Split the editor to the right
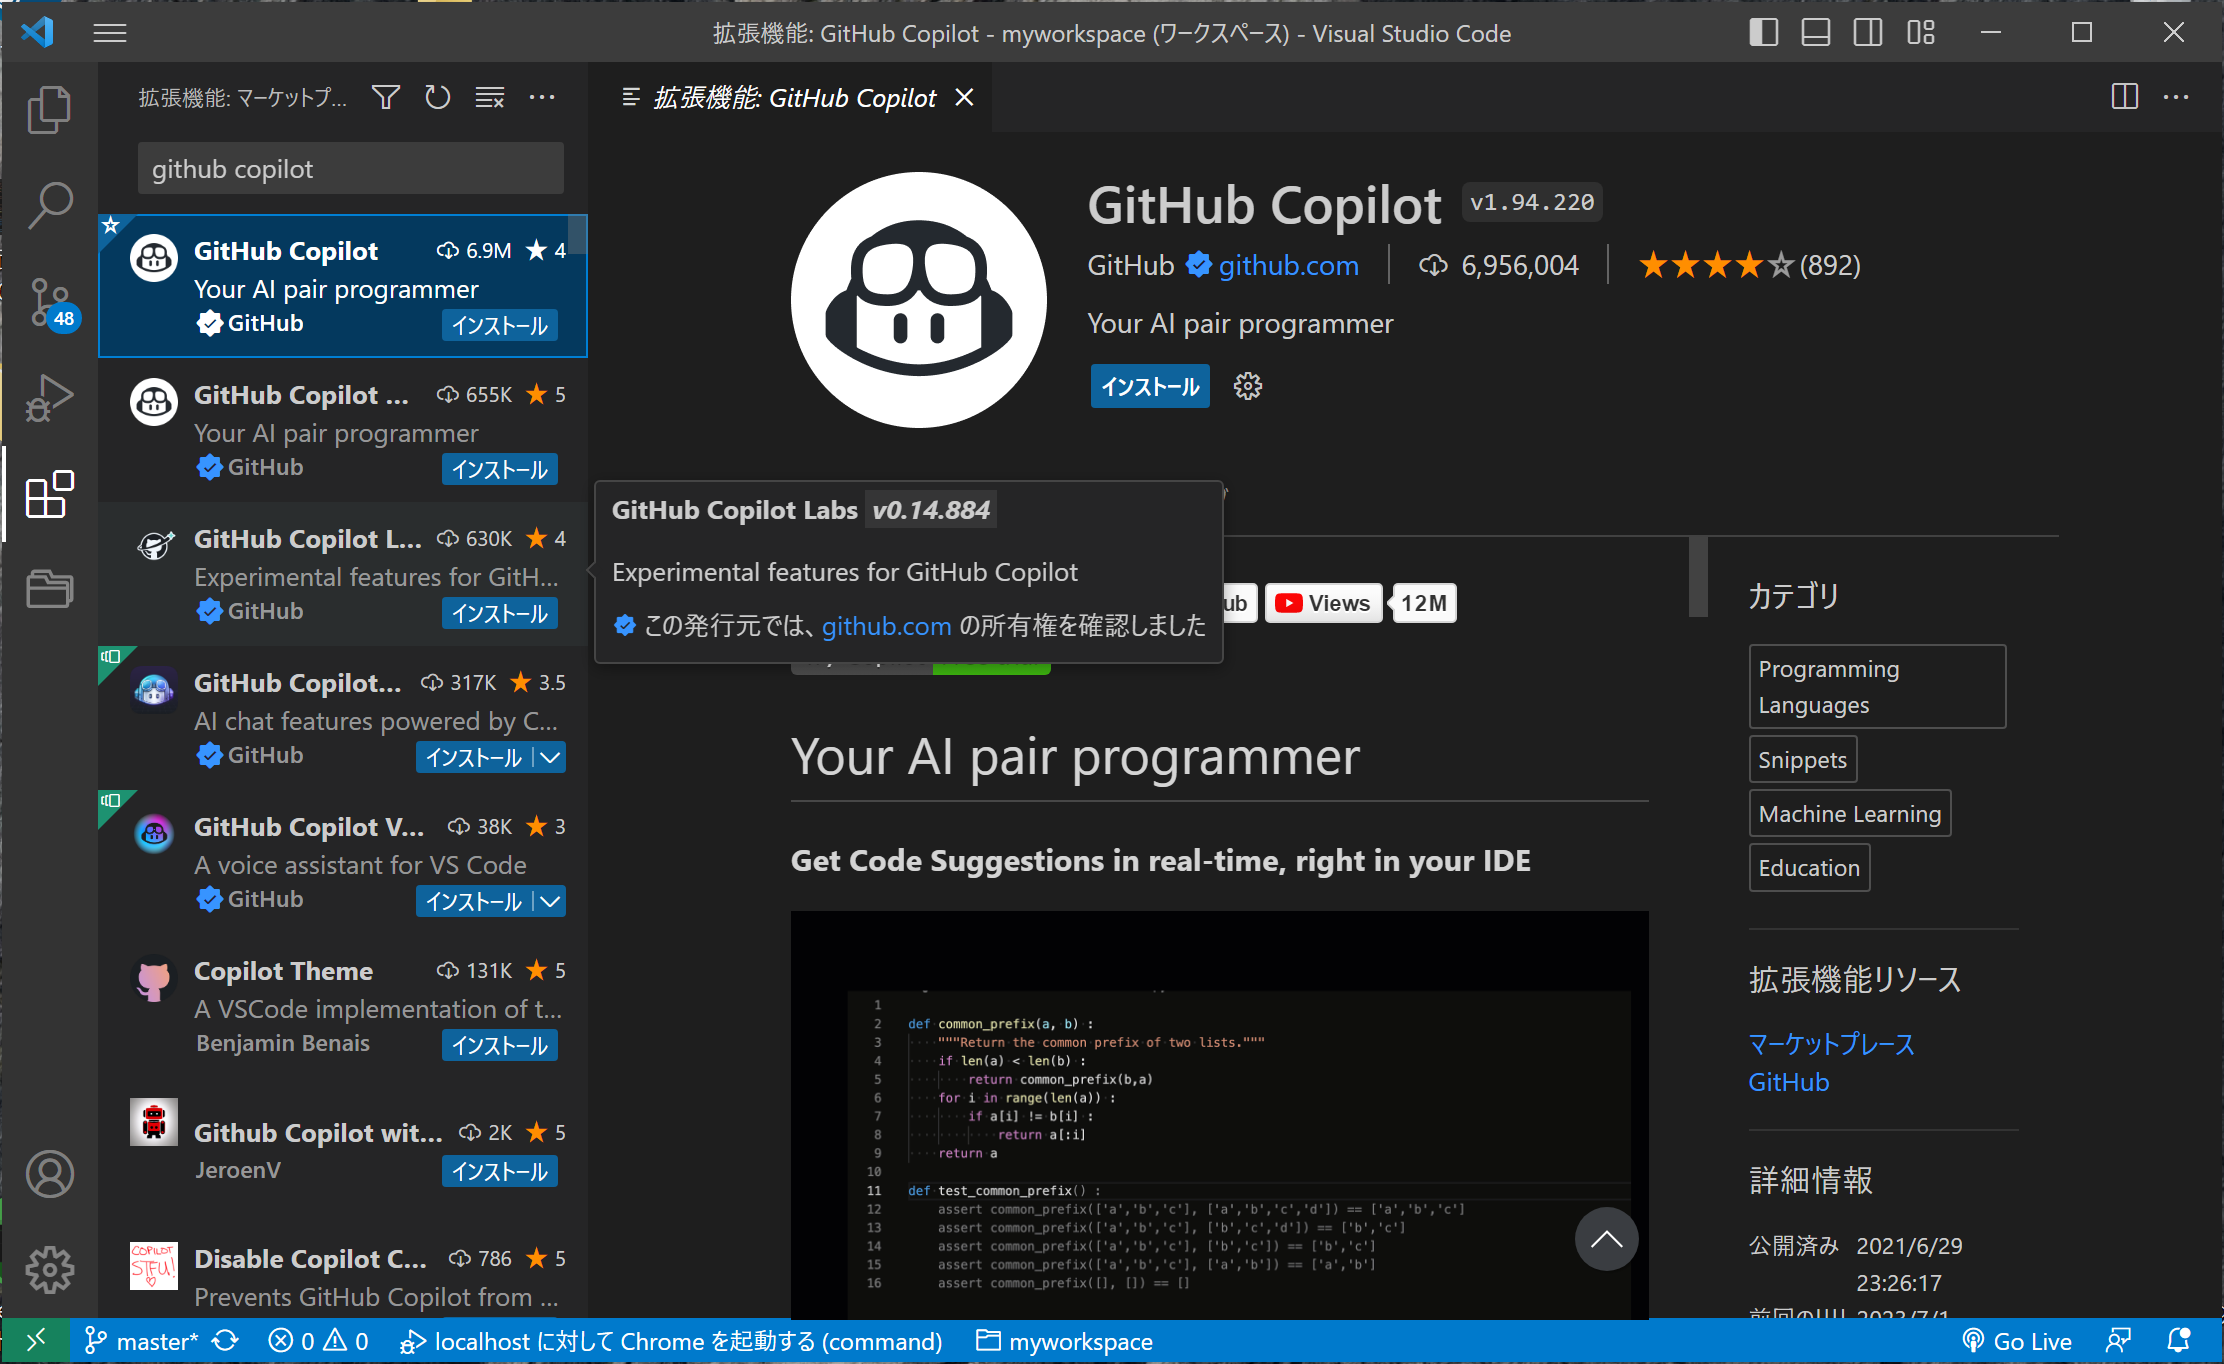Image resolution: width=2224 pixels, height=1364 pixels. click(2124, 97)
